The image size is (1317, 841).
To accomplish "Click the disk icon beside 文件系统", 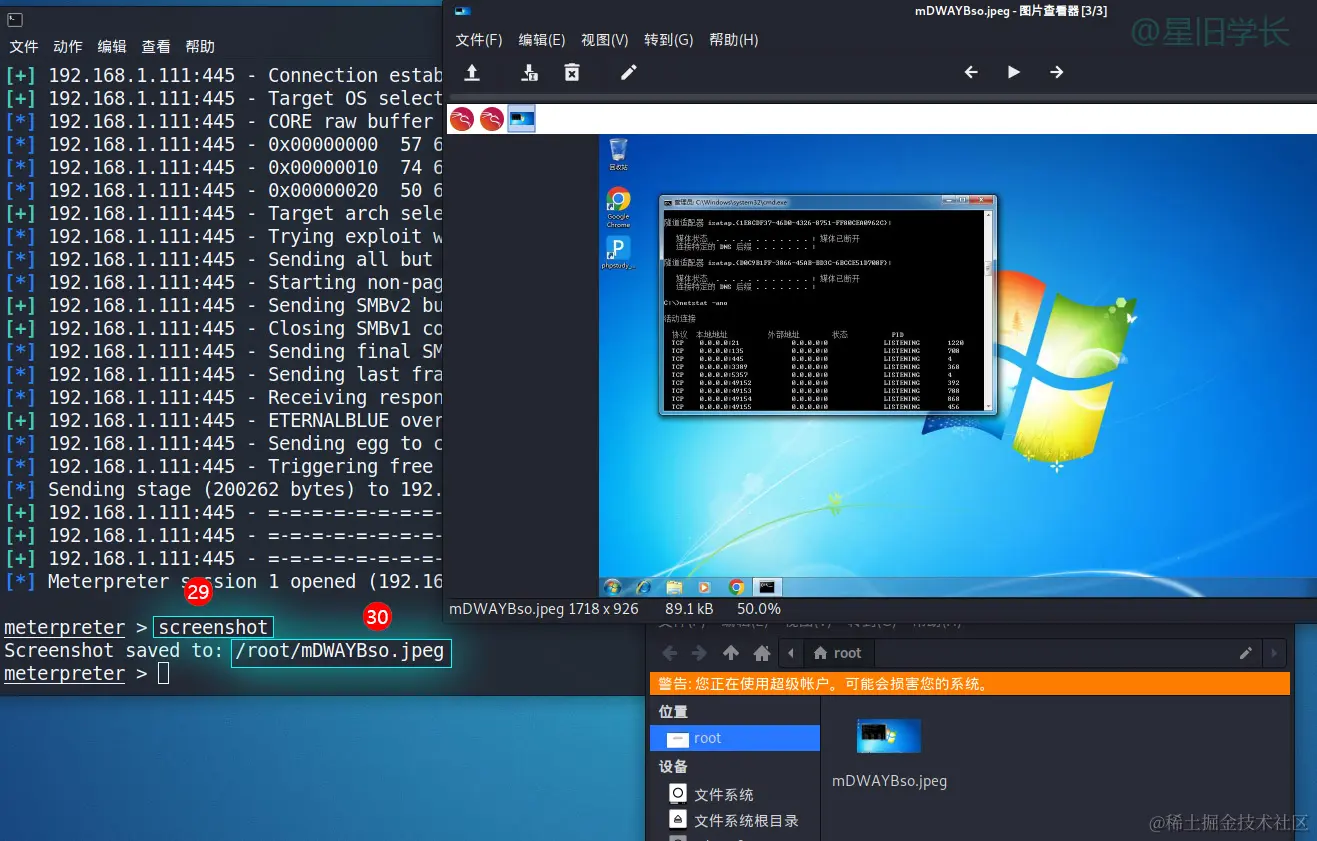I will point(677,794).
